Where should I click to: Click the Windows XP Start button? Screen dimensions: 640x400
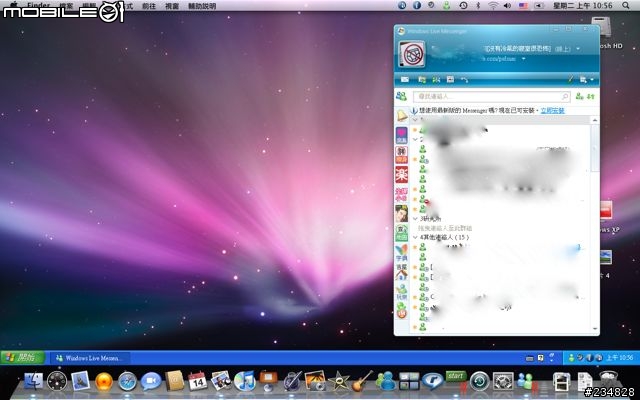23,358
